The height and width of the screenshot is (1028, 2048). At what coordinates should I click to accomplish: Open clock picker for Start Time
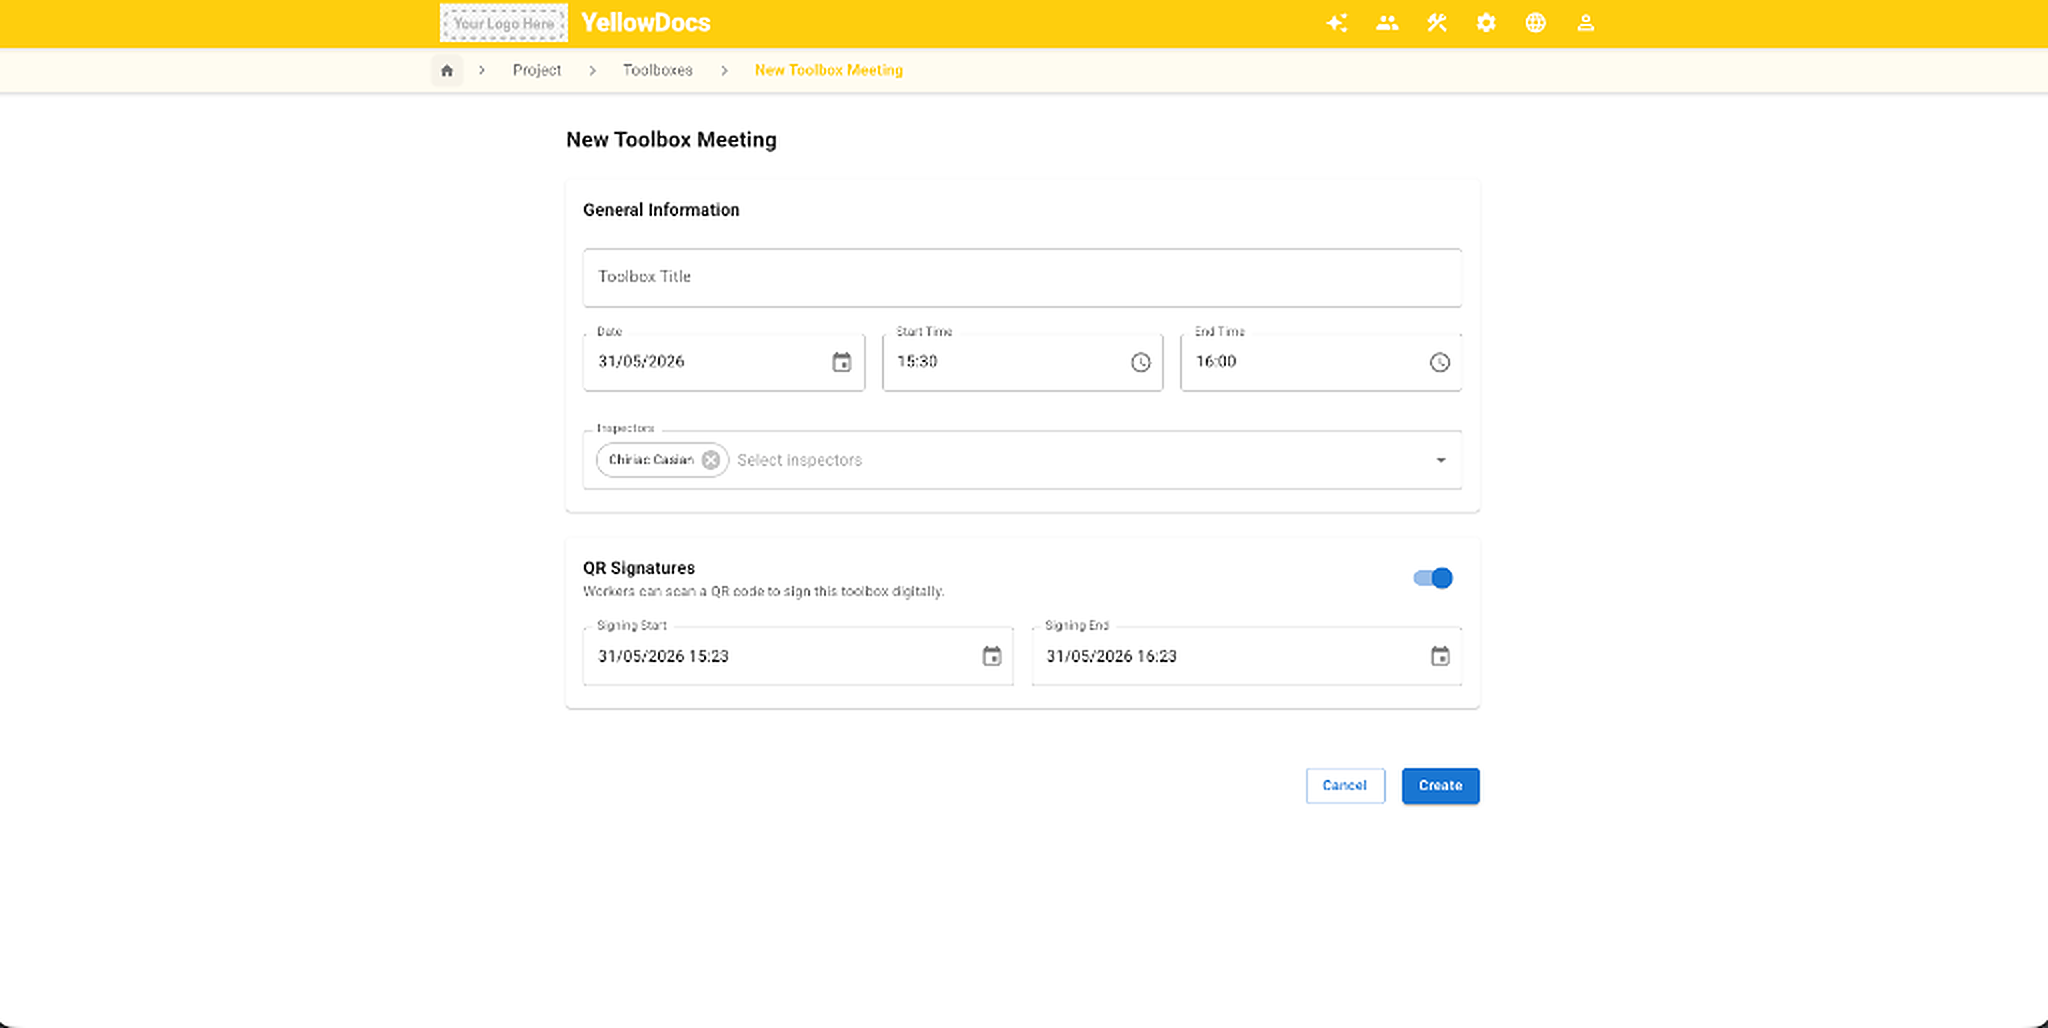click(1141, 362)
